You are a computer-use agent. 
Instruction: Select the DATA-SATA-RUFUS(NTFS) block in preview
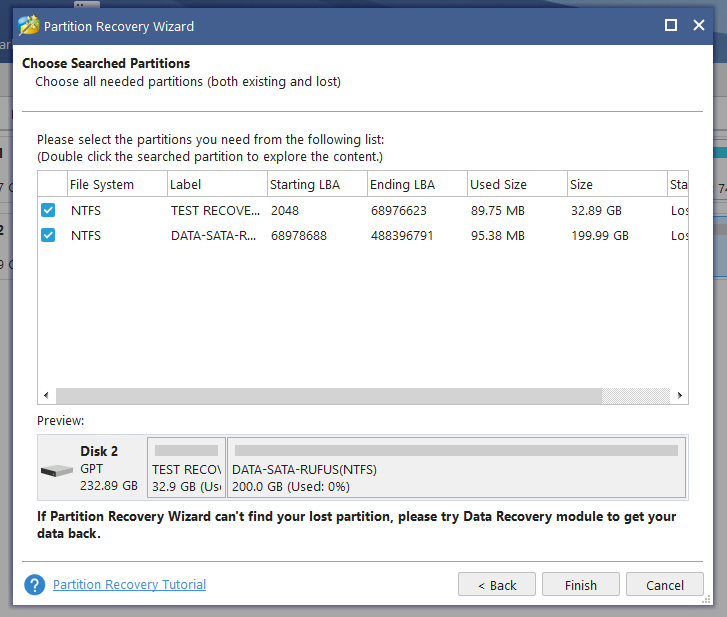pyautogui.click(x=456, y=467)
